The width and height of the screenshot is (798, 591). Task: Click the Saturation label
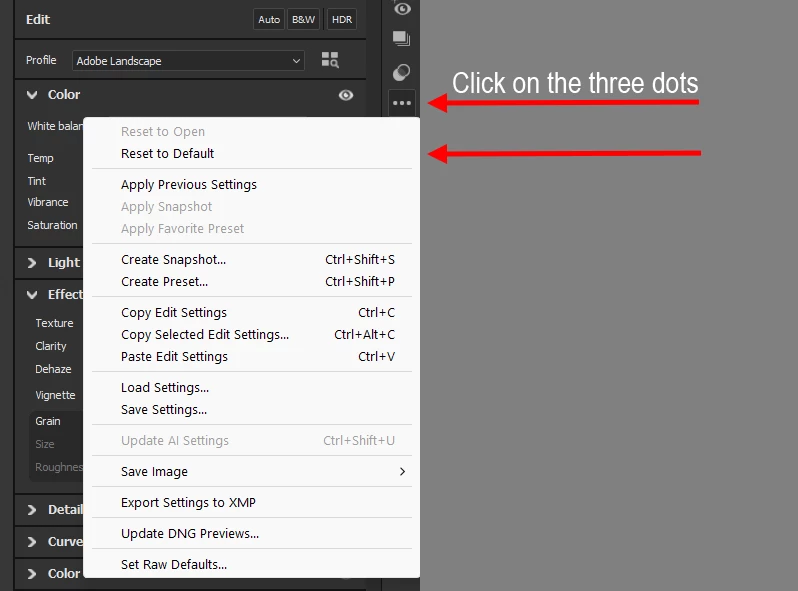(52, 225)
